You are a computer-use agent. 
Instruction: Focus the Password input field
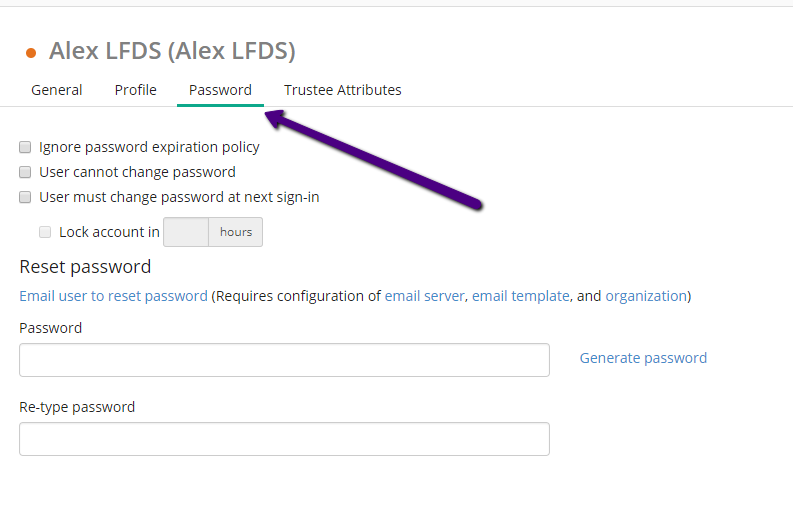pos(284,360)
